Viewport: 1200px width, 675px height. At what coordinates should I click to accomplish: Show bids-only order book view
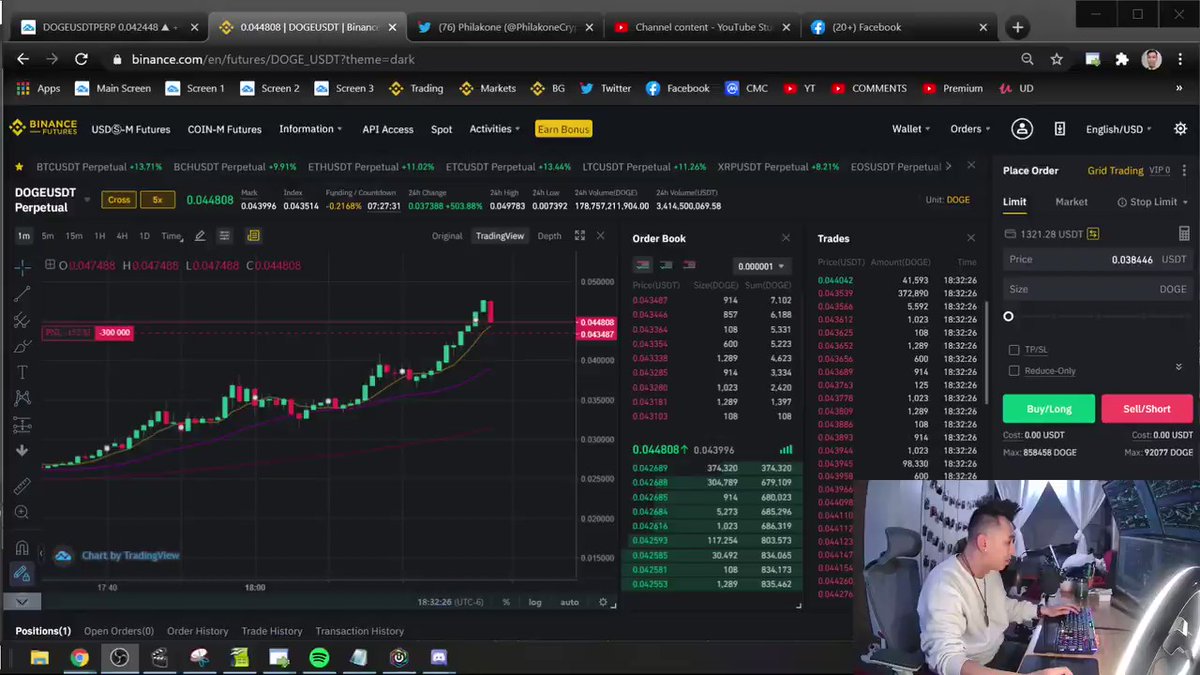coord(666,265)
